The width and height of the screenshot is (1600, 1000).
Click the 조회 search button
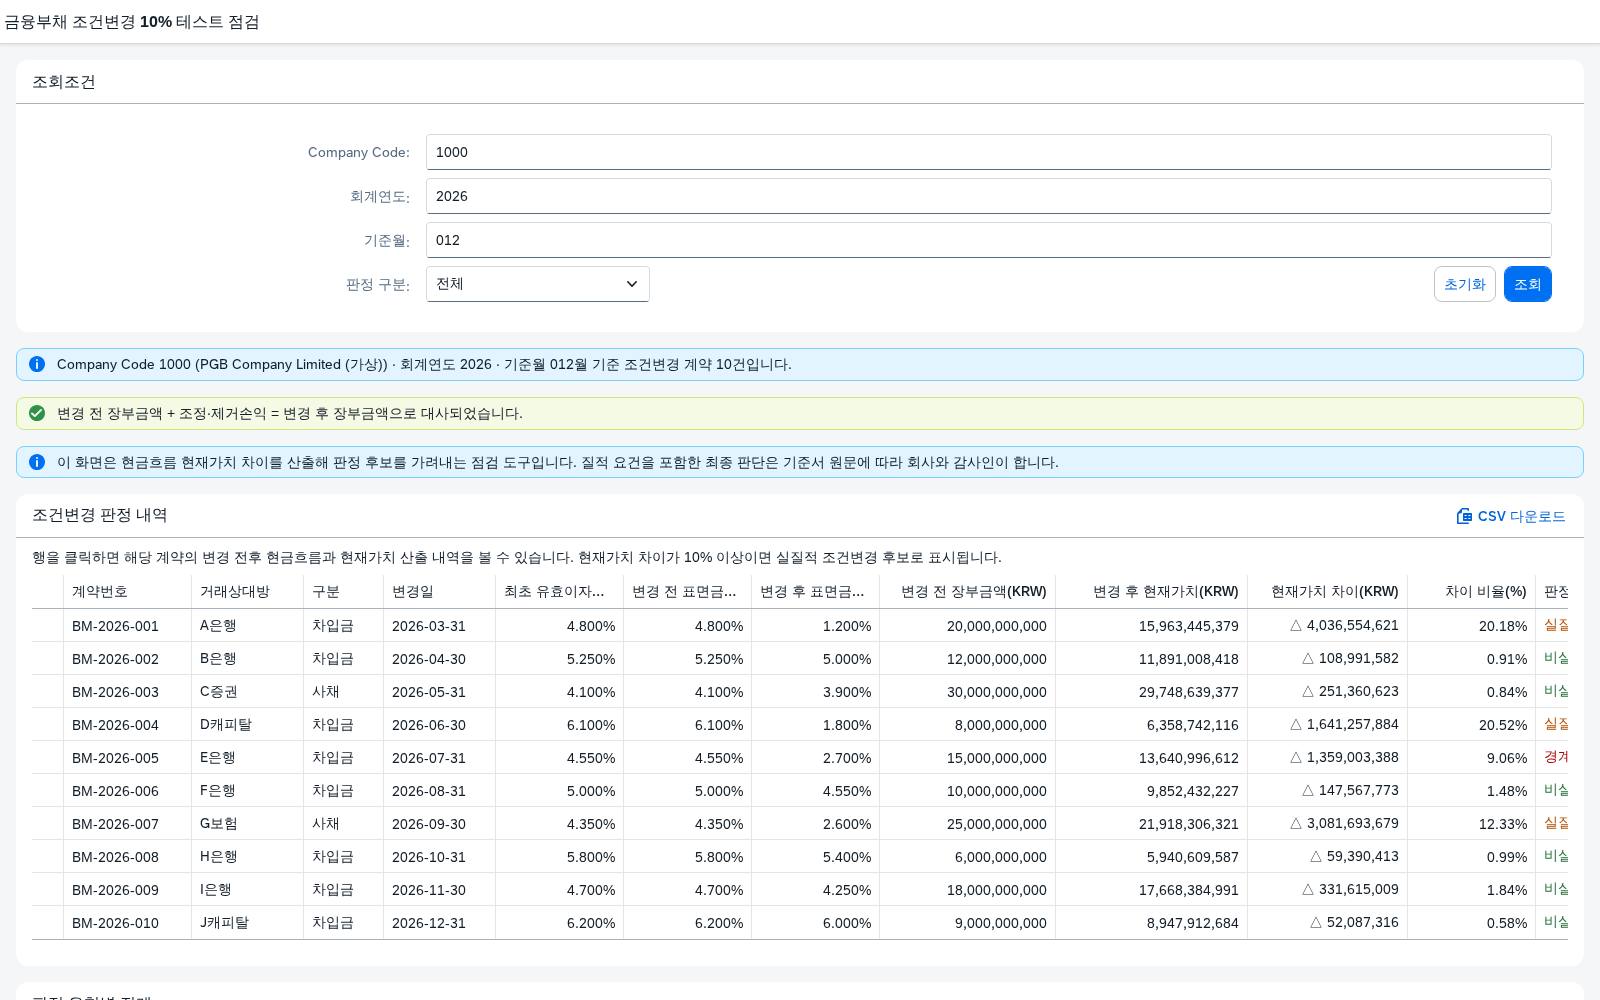pyautogui.click(x=1527, y=284)
